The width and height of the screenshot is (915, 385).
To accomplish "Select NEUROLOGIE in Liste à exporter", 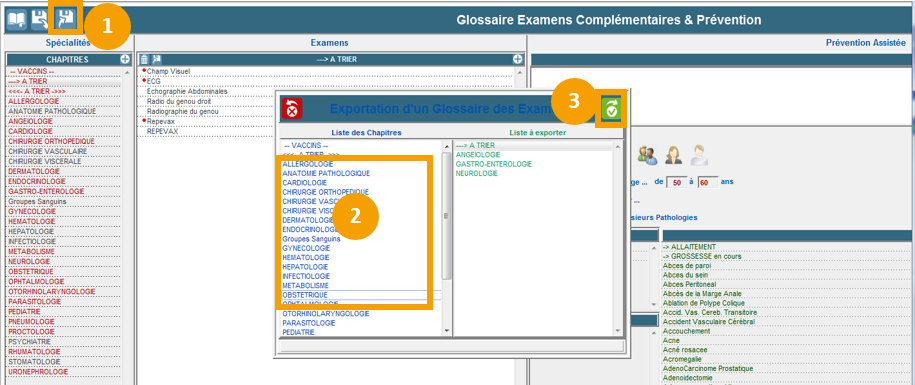I will click(477, 173).
